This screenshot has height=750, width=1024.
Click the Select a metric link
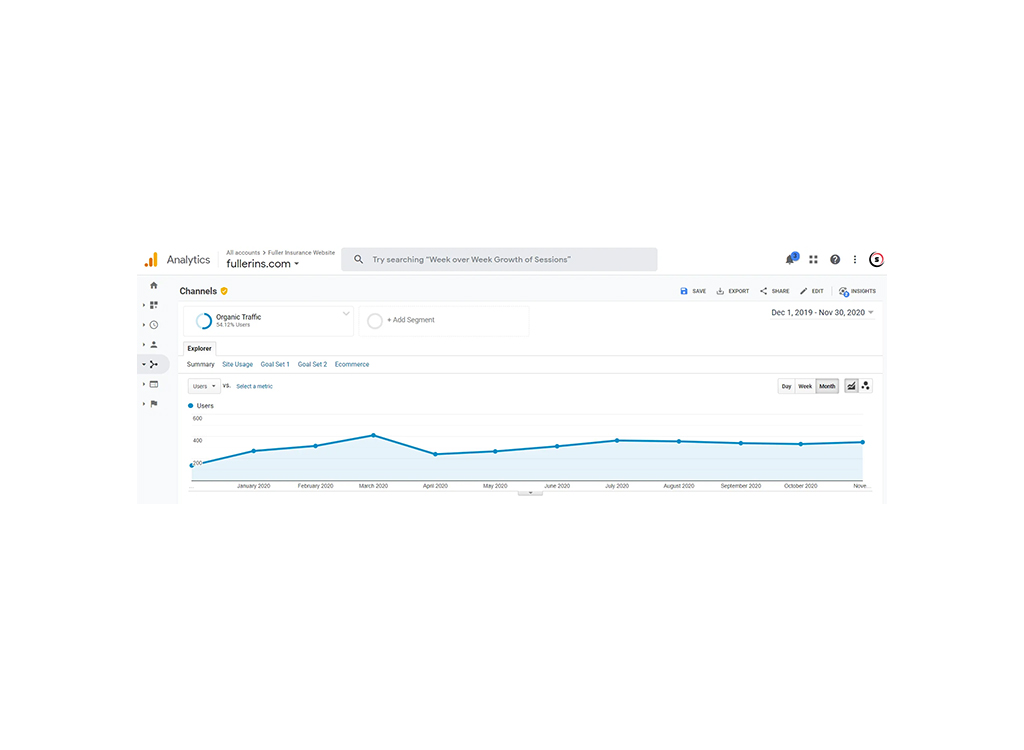click(254, 386)
